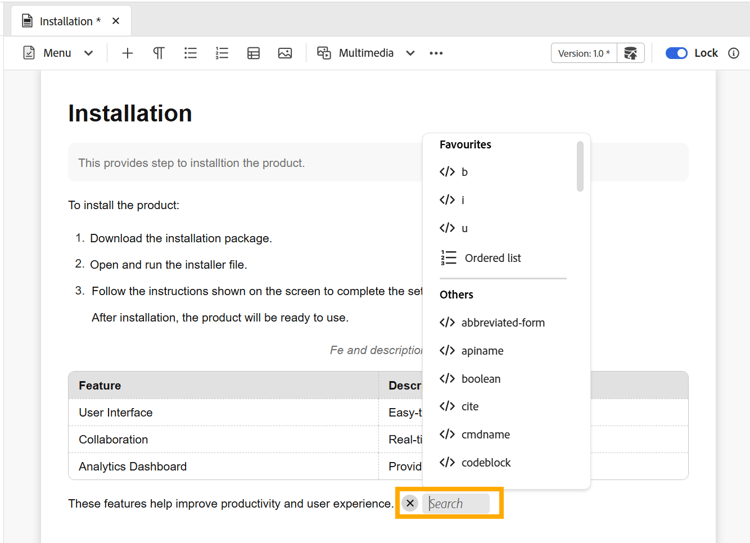The width and height of the screenshot is (750, 543).
Task: Click the Search element input field
Action: pyautogui.click(x=456, y=503)
